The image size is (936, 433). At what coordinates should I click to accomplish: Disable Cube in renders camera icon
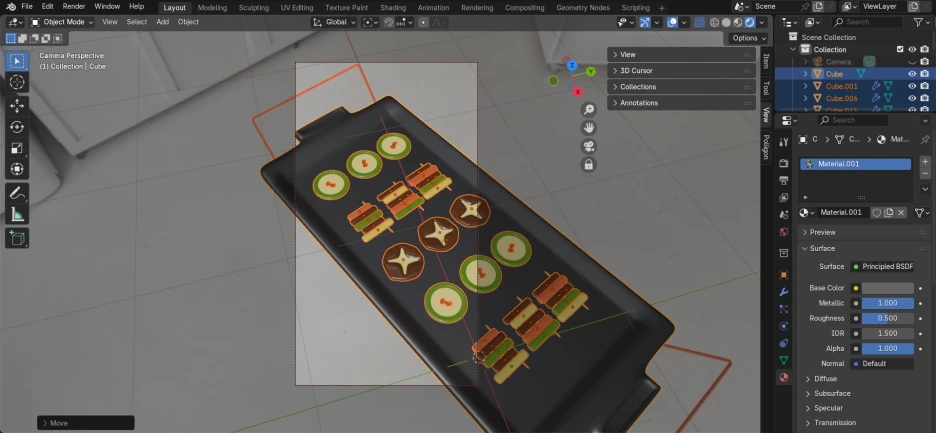click(x=925, y=74)
